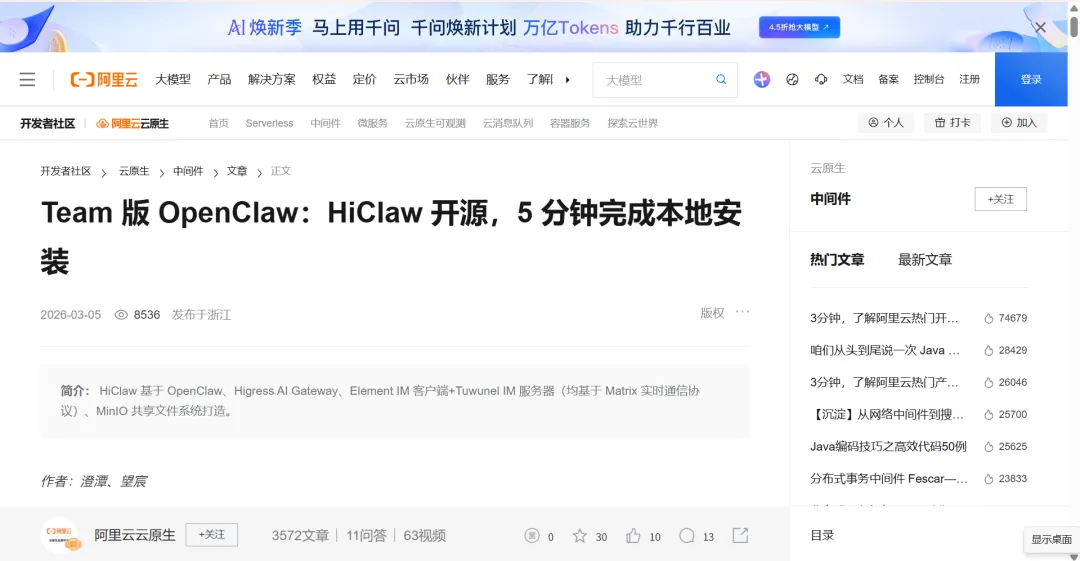Click the 4.5折抢大模型 banner button
The image size is (1080, 561).
coord(799,27)
